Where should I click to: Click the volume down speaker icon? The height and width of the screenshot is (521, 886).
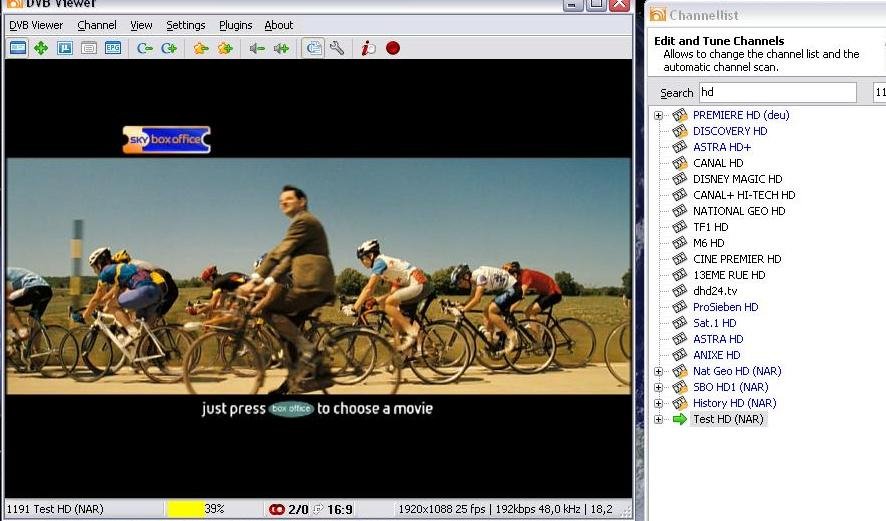point(257,48)
